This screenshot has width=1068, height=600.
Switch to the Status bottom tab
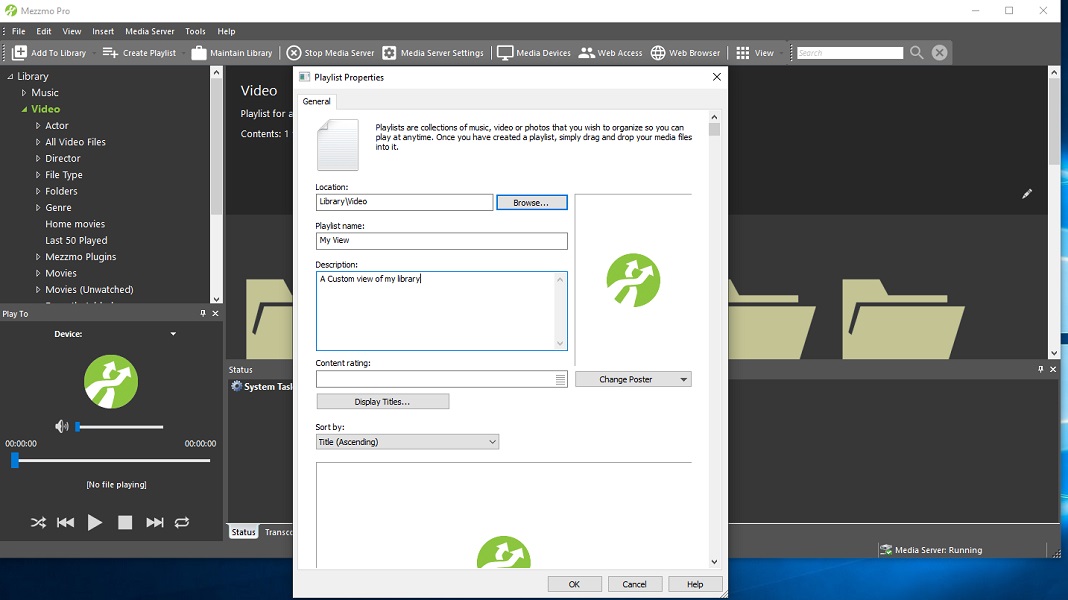243,532
